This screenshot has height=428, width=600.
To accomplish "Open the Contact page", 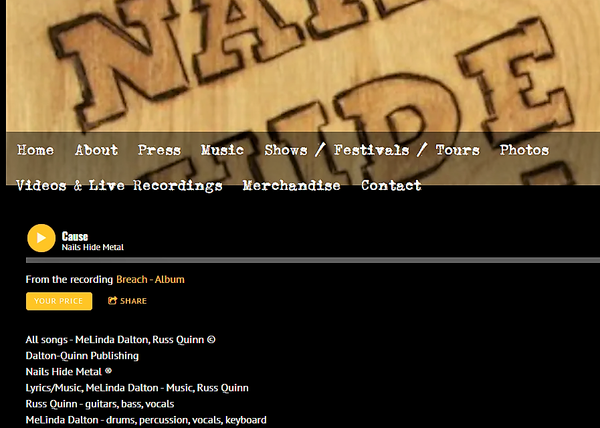I will [x=391, y=186].
